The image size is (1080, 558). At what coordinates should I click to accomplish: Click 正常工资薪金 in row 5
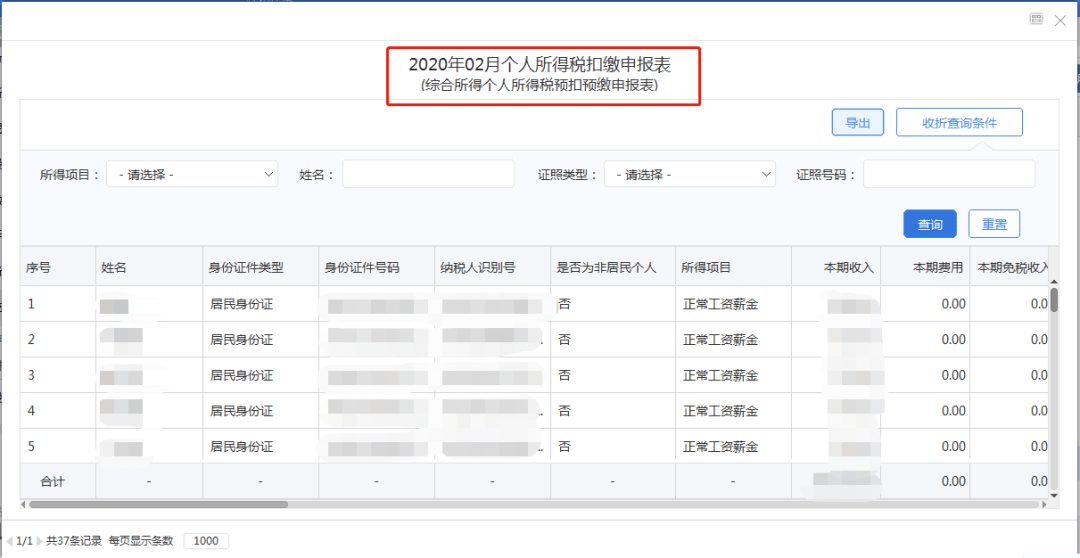(720, 447)
